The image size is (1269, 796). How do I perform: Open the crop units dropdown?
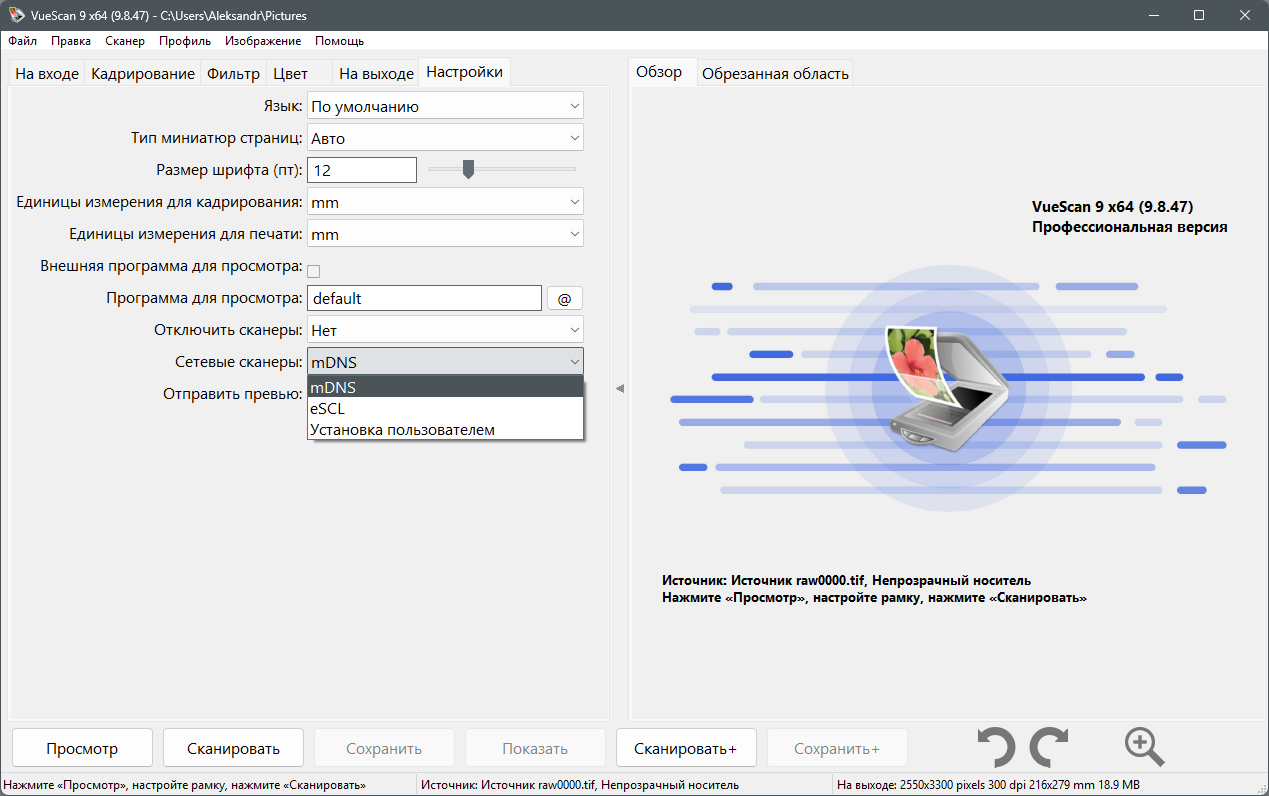pos(445,202)
